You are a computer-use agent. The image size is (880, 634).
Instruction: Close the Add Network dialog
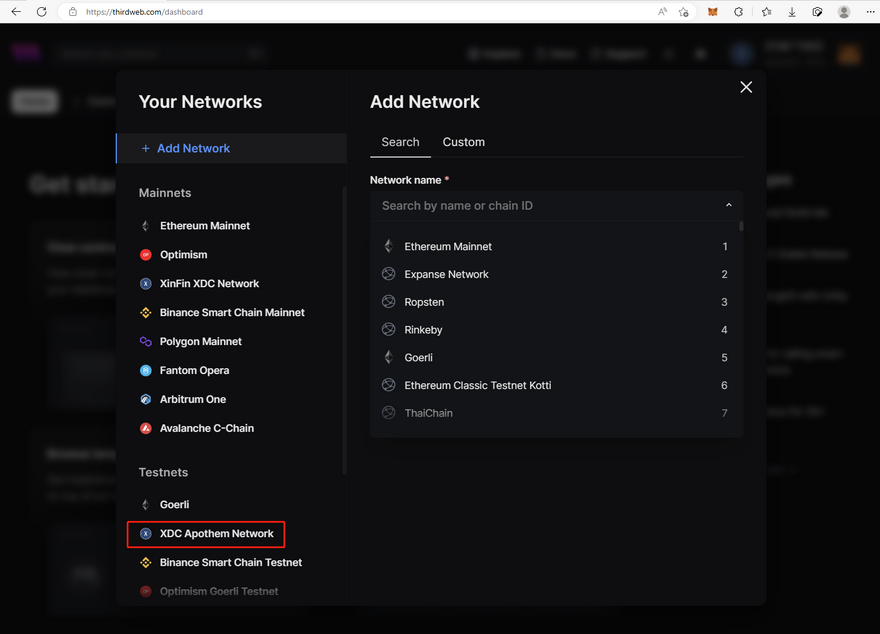pyautogui.click(x=746, y=87)
